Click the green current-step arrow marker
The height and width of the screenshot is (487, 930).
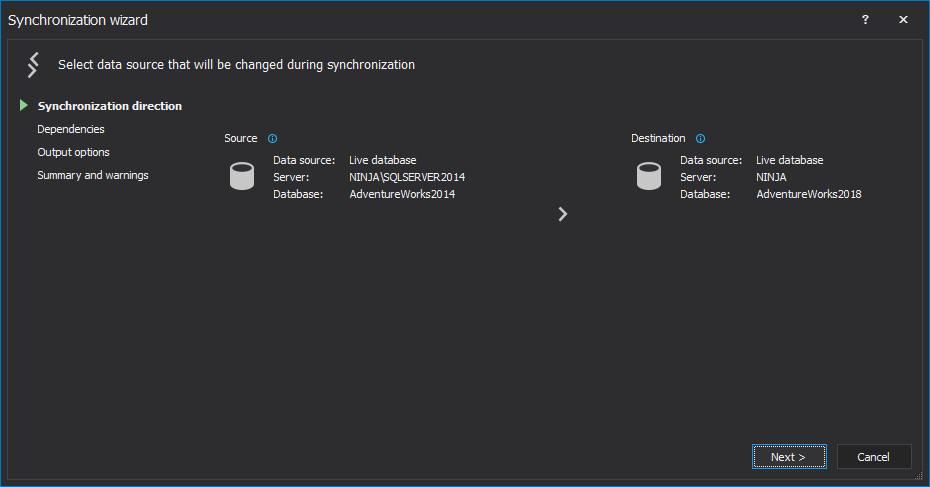click(24, 105)
